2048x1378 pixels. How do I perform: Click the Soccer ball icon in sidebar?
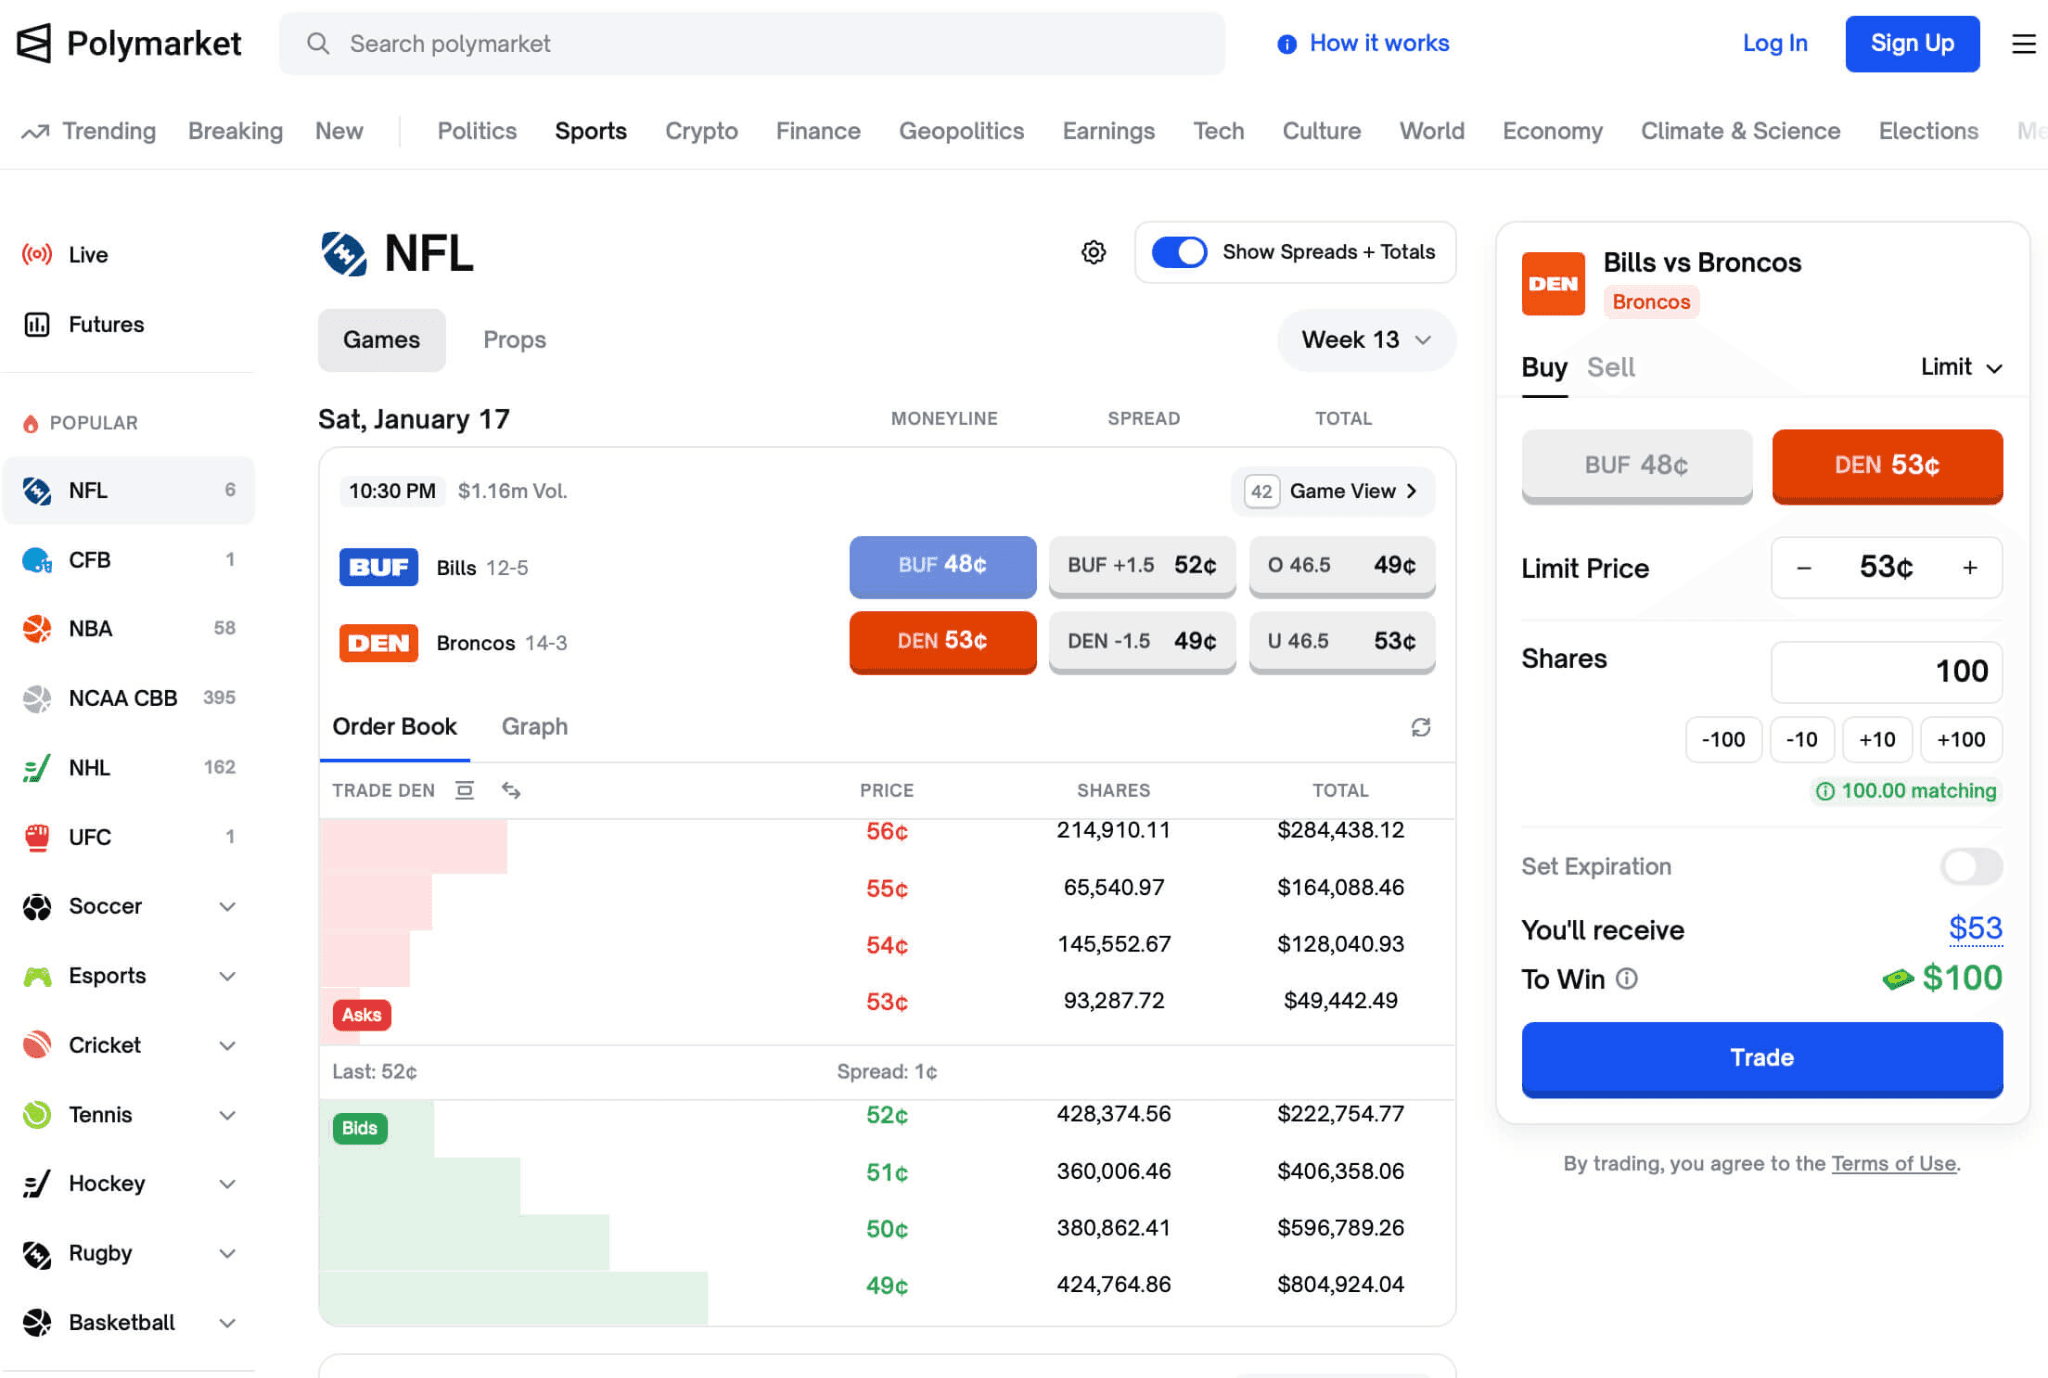[x=37, y=906]
